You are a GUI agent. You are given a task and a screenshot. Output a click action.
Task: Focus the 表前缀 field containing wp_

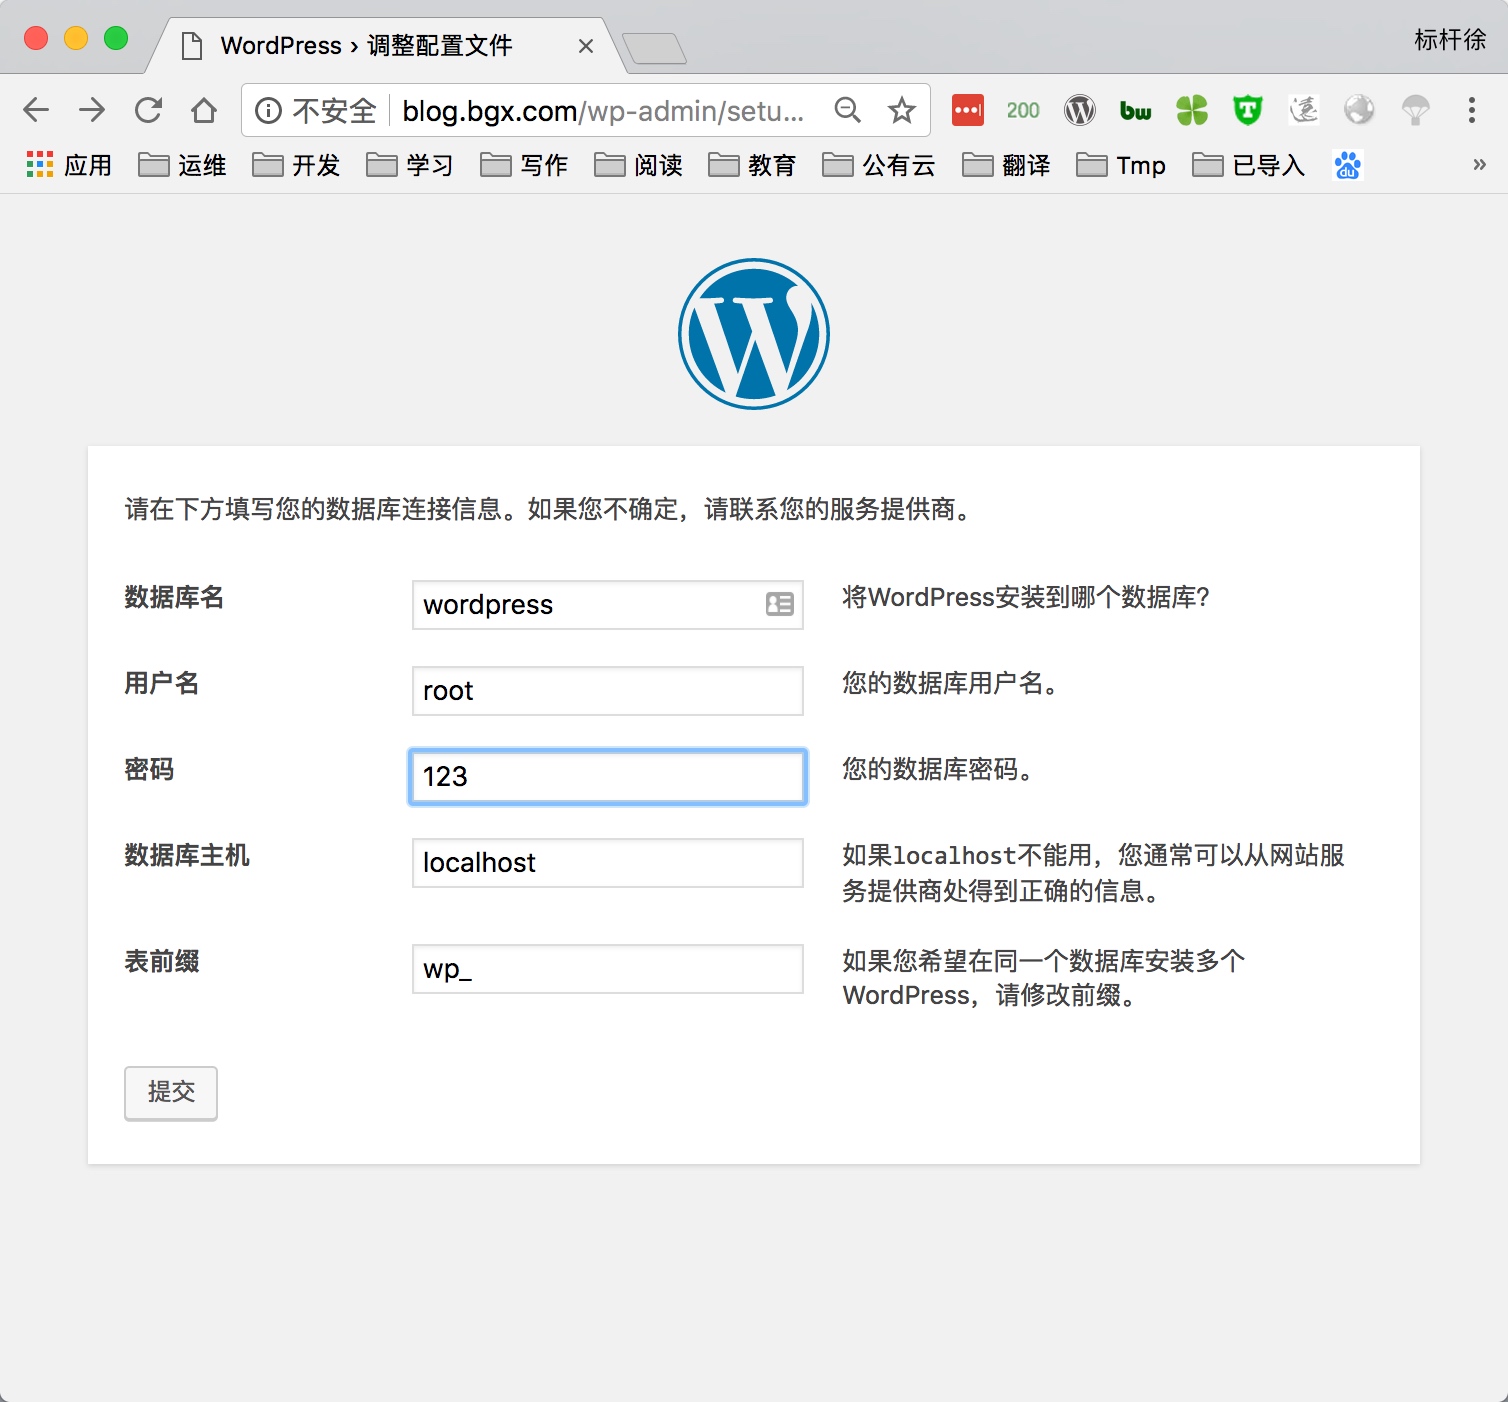tap(608, 969)
